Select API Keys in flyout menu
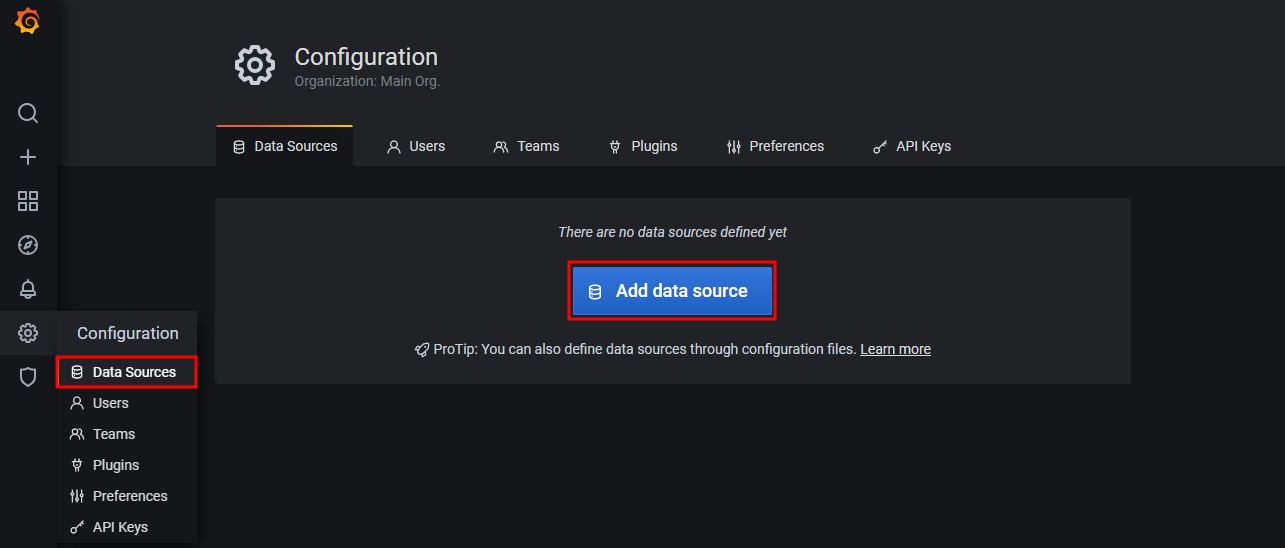 coord(126,527)
